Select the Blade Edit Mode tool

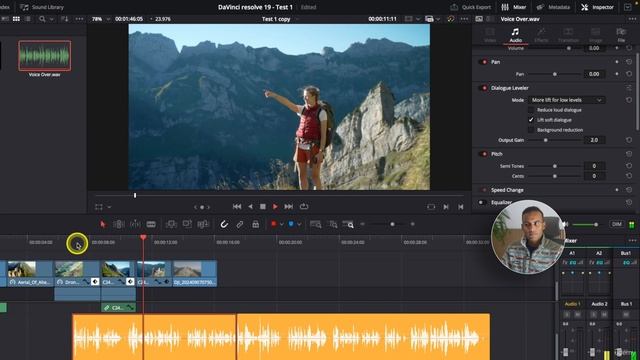[x=151, y=224]
